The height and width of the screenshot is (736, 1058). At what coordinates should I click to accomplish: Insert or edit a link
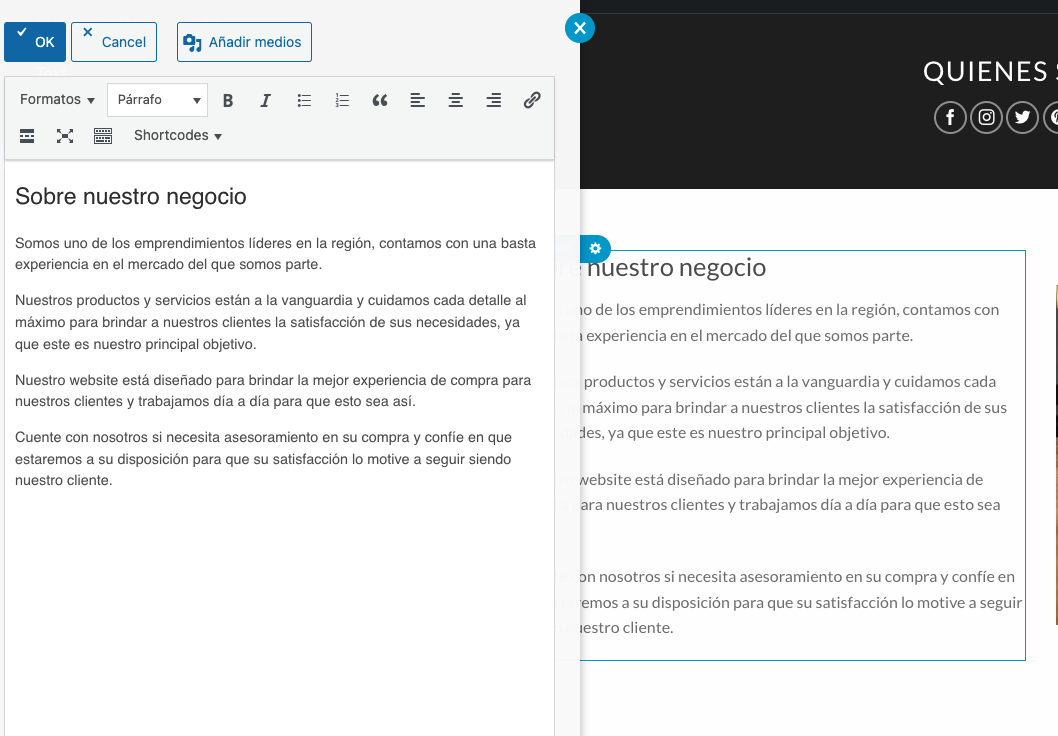(x=532, y=100)
